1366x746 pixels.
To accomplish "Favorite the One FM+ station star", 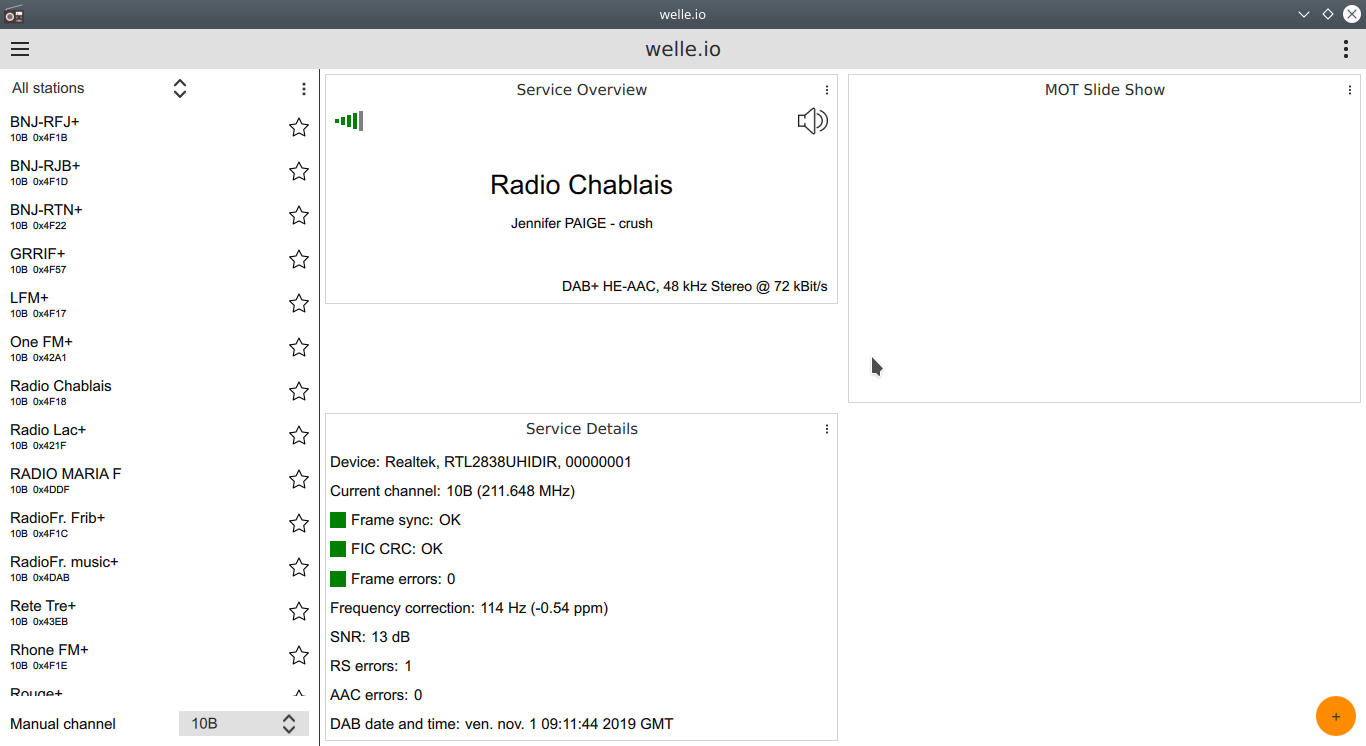I will (x=299, y=347).
